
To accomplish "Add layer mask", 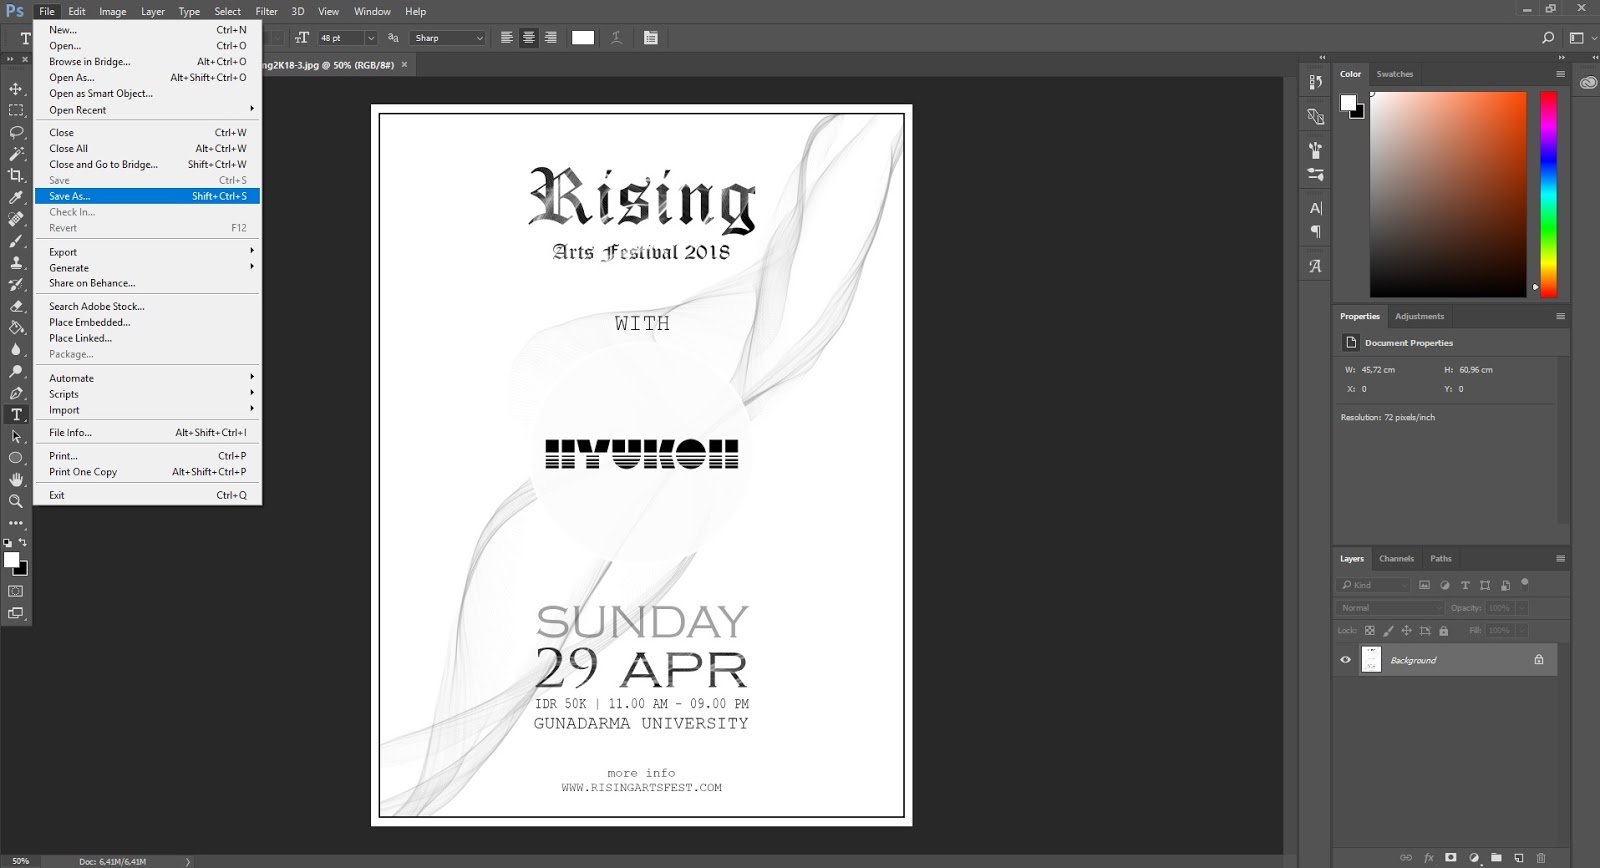I will pos(1451,858).
